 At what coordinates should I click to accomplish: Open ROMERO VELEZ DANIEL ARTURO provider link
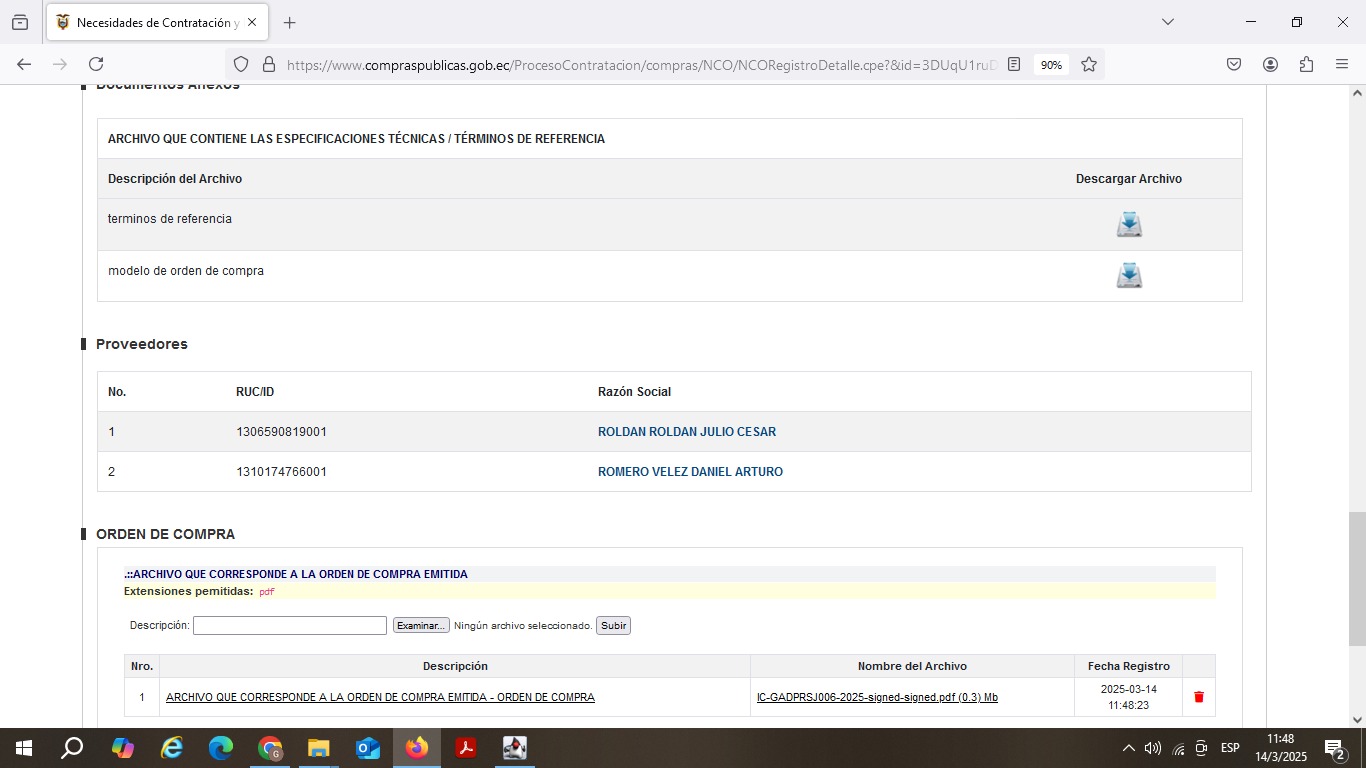point(690,472)
